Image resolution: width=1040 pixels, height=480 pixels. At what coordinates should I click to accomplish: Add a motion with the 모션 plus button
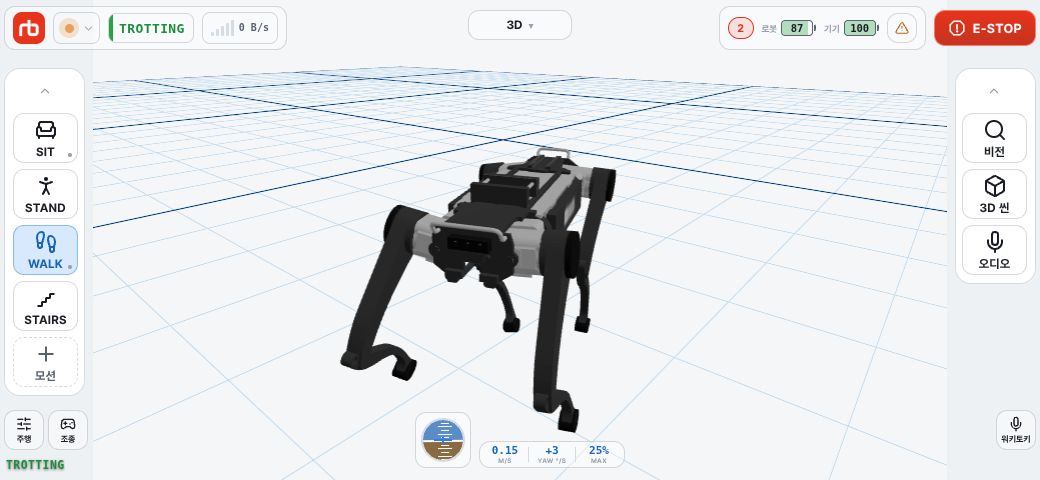[x=45, y=363]
